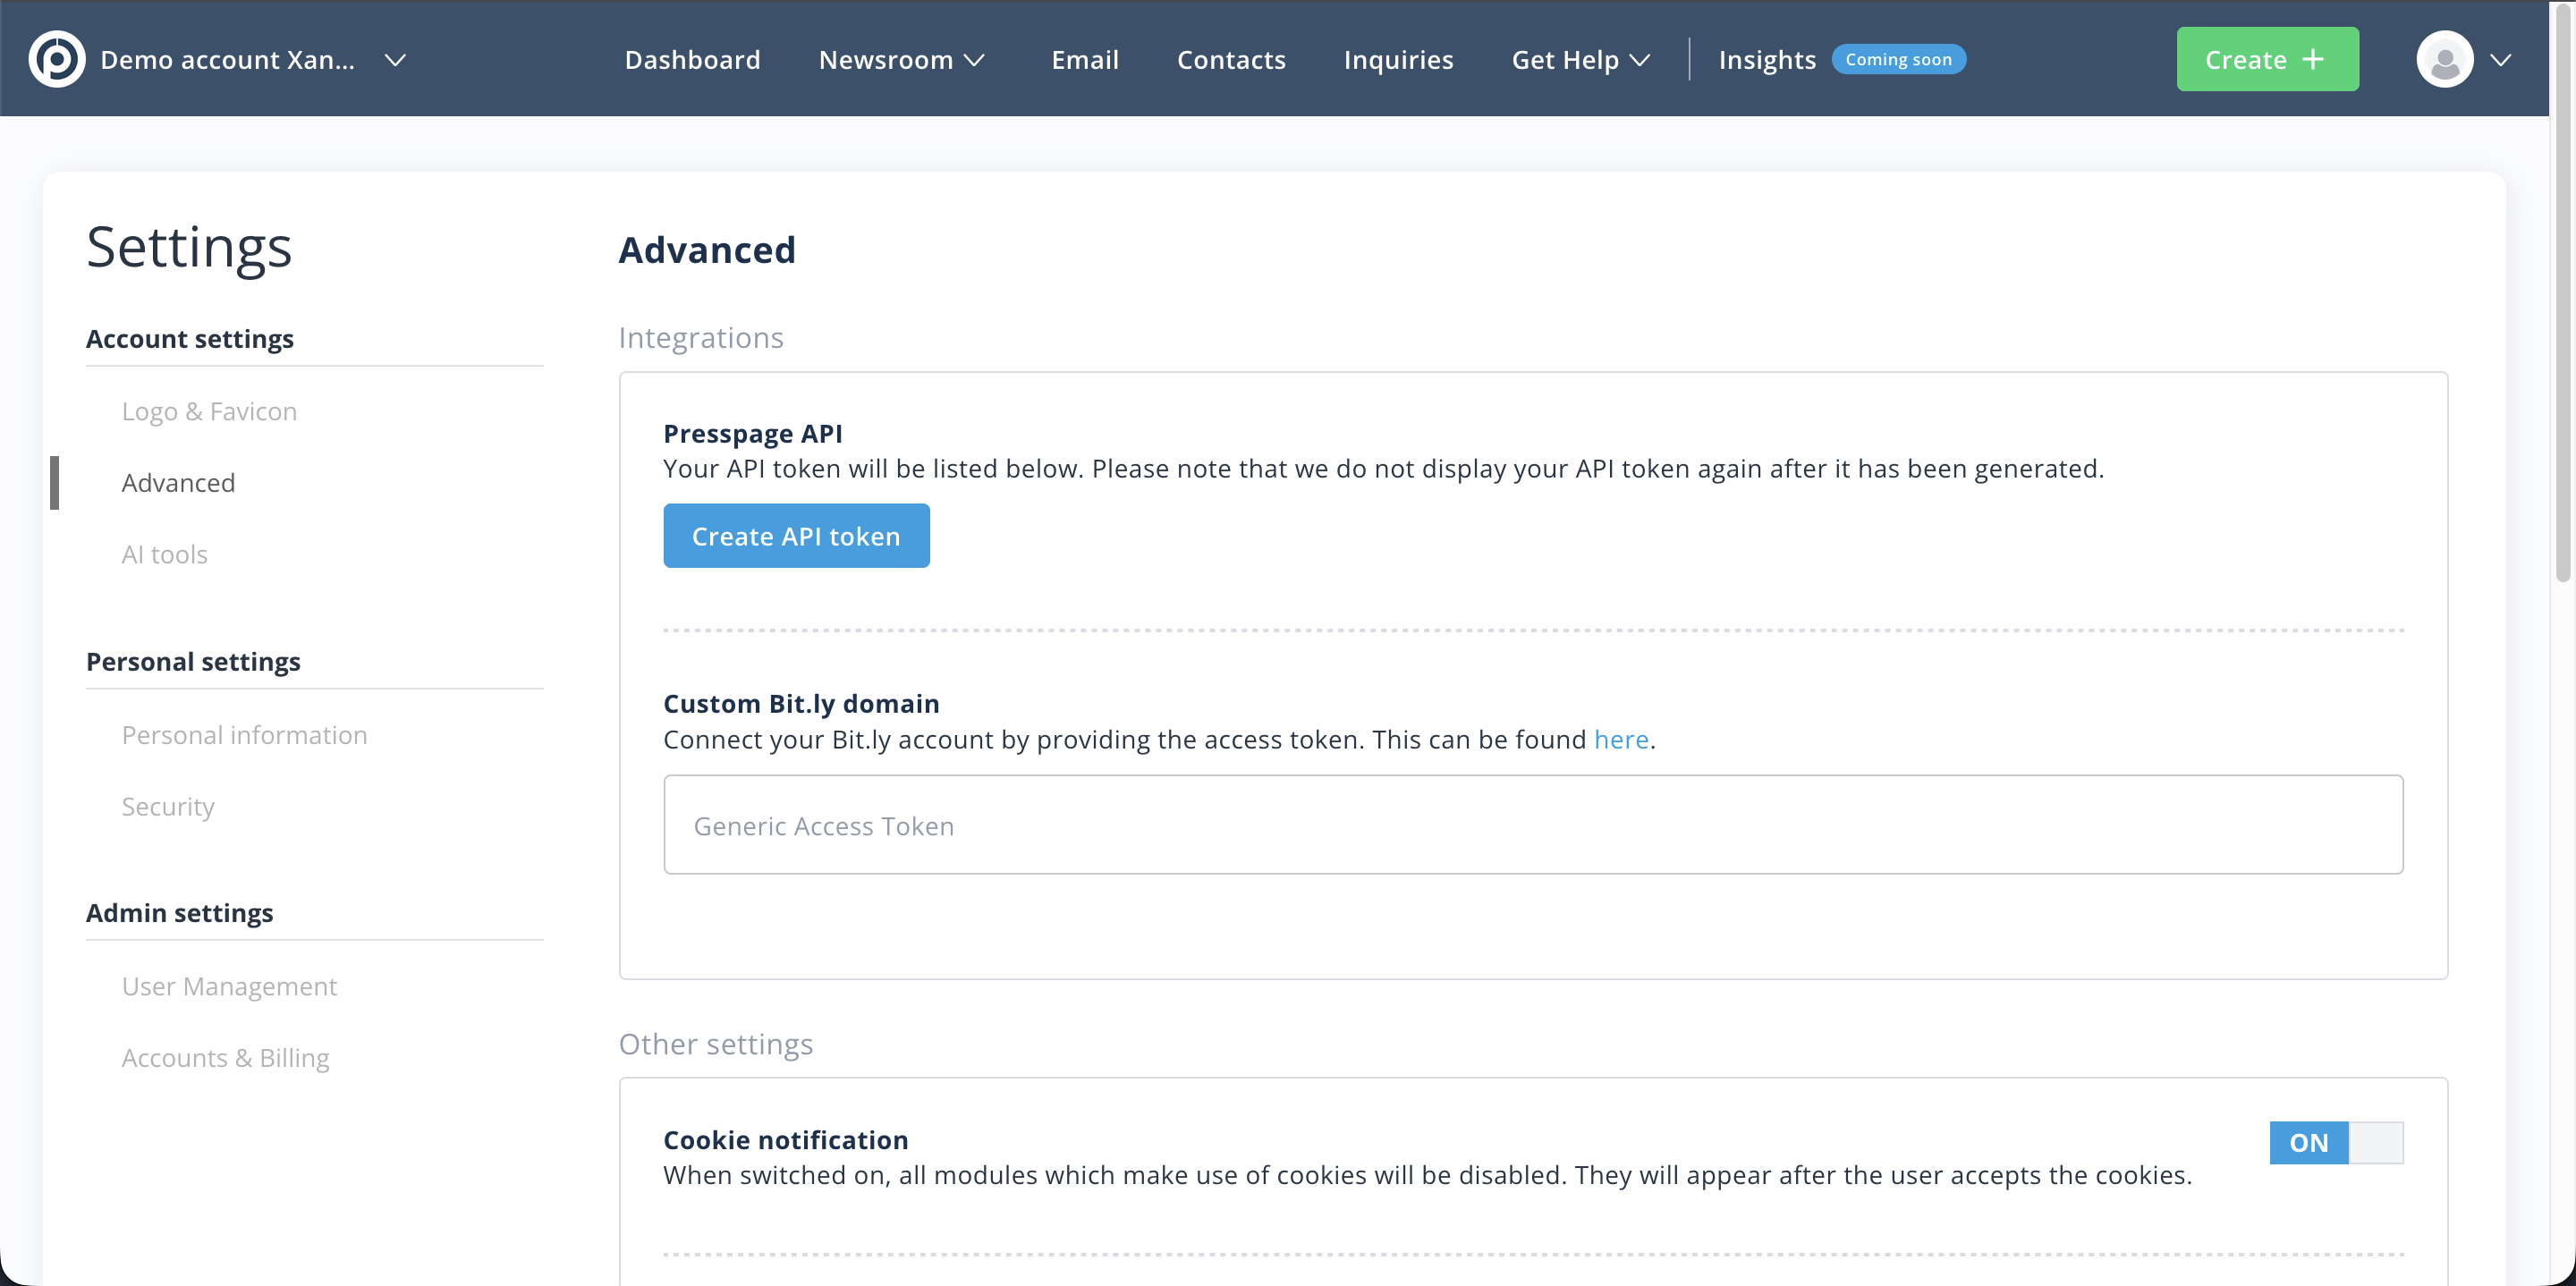
Task: Expand the Newsroom menu chevron
Action: (x=974, y=60)
